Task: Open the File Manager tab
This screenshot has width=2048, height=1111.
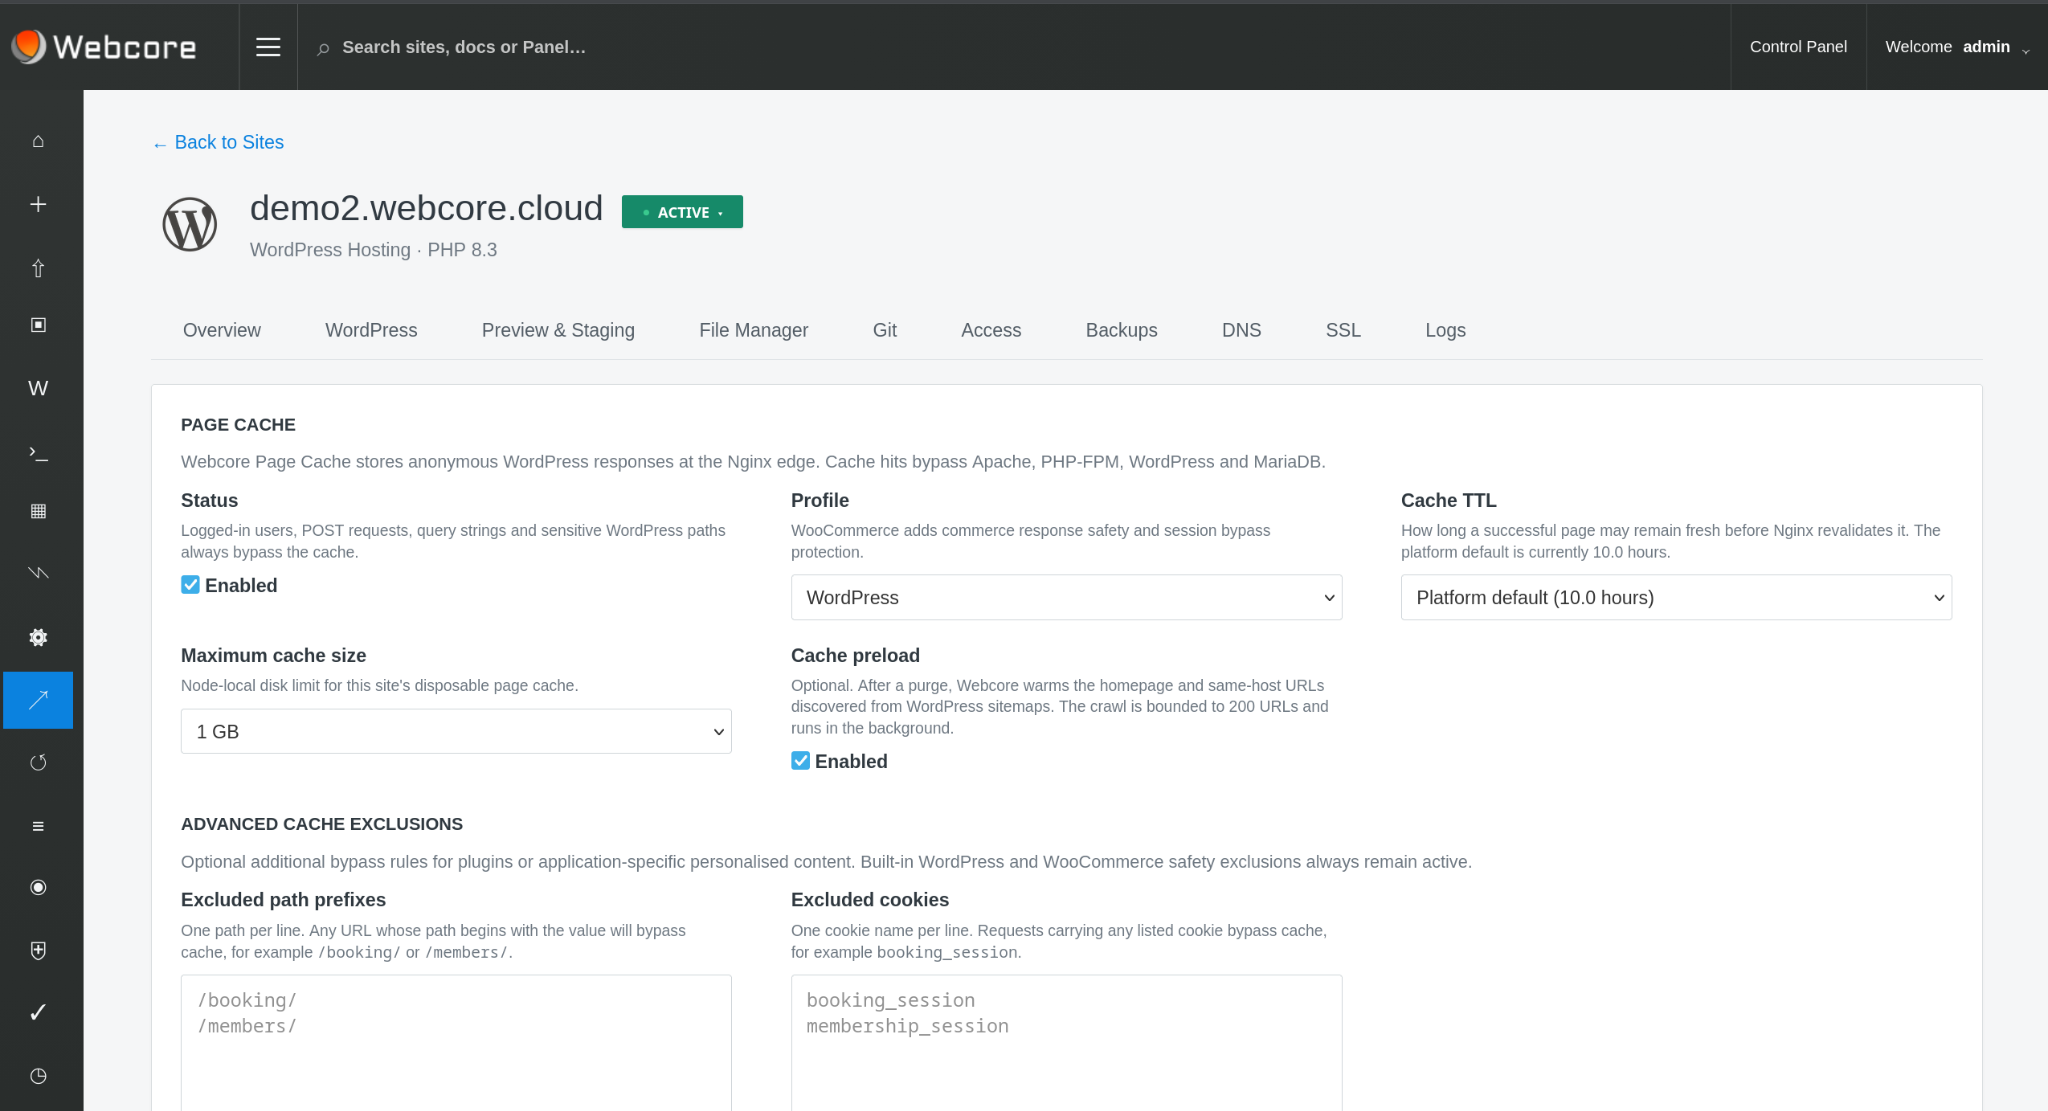Action: click(x=754, y=330)
